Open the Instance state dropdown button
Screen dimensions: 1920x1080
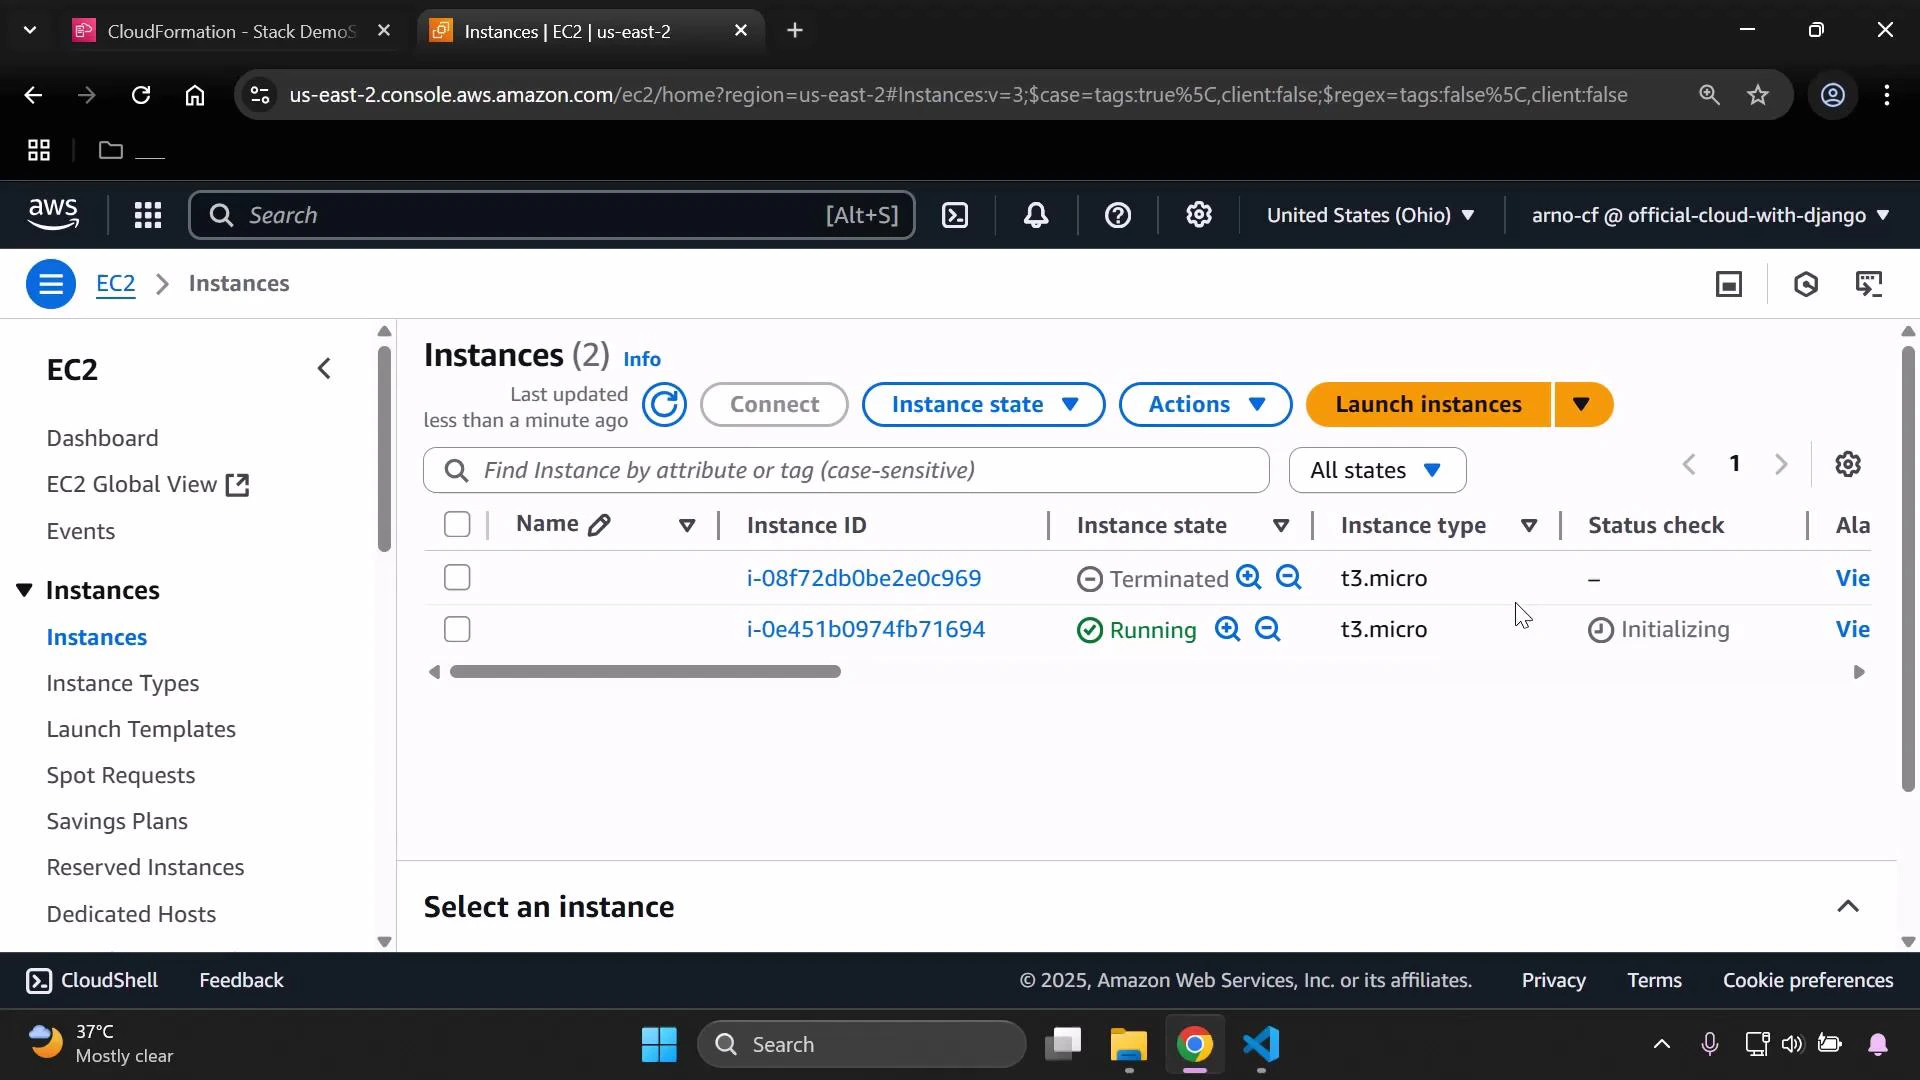pos(984,405)
